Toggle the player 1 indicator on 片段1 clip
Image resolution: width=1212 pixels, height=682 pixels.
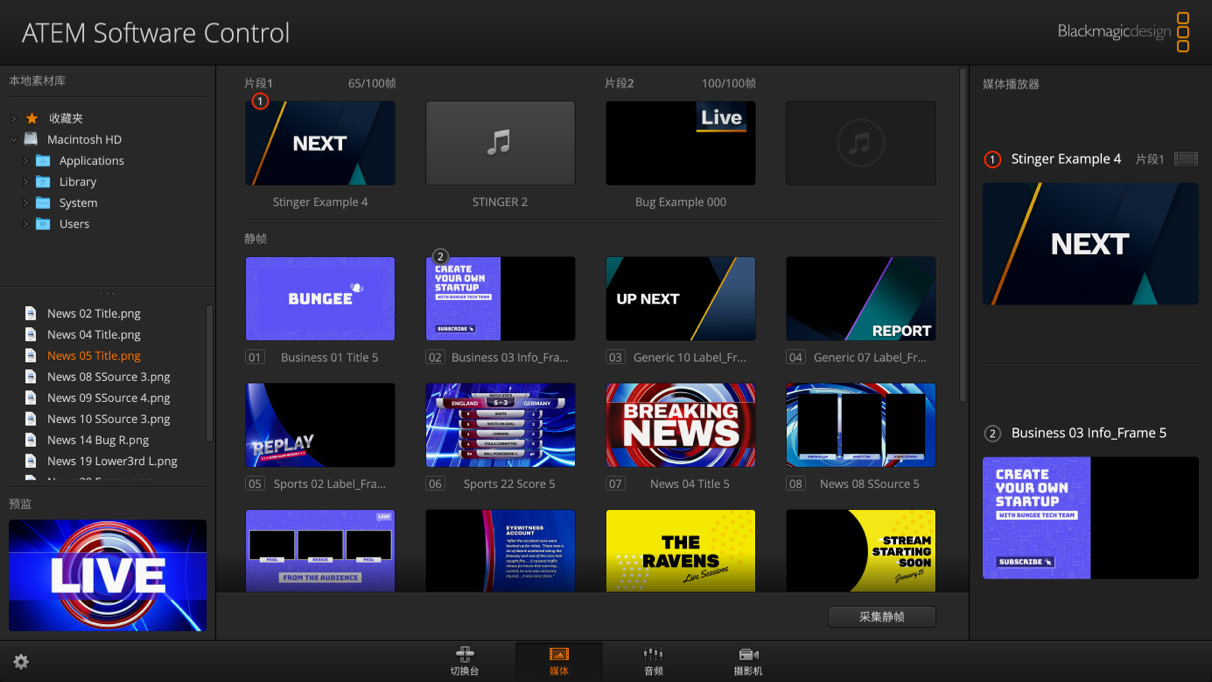(261, 100)
